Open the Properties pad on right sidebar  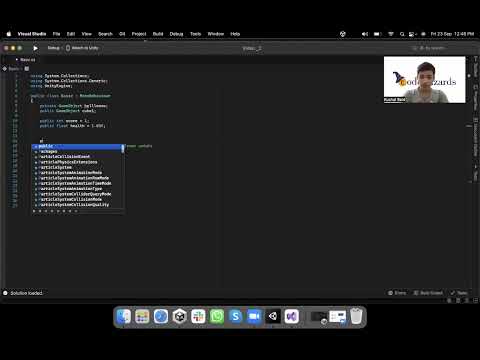click(476, 97)
